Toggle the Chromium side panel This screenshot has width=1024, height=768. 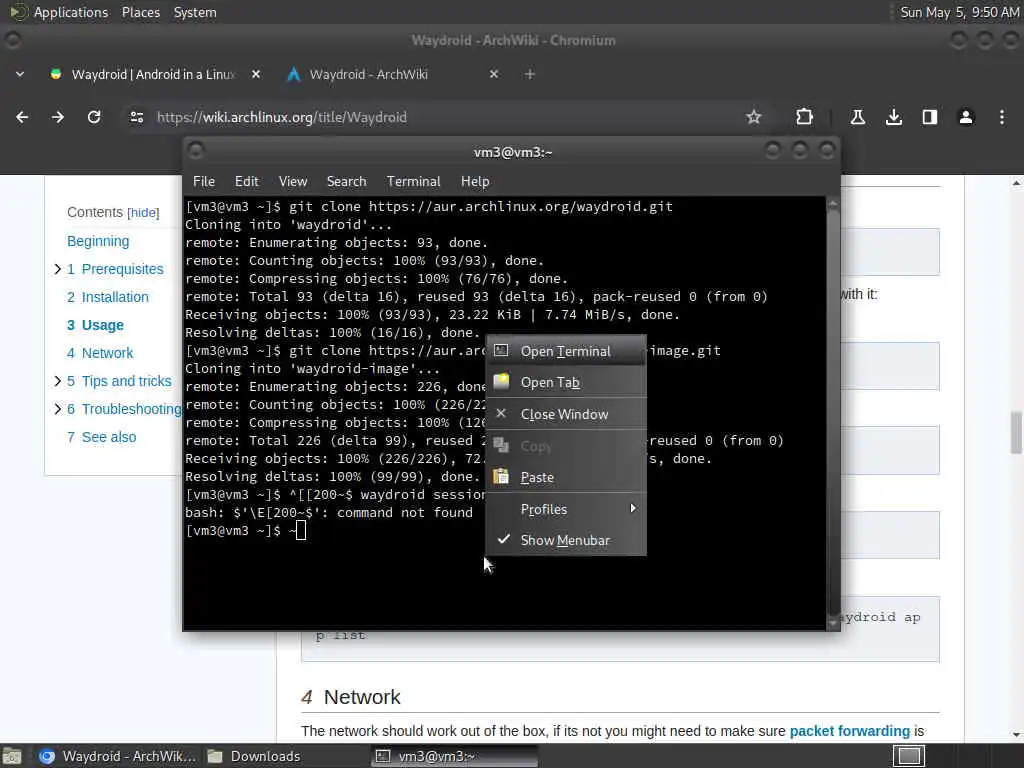pyautogui.click(x=930, y=117)
